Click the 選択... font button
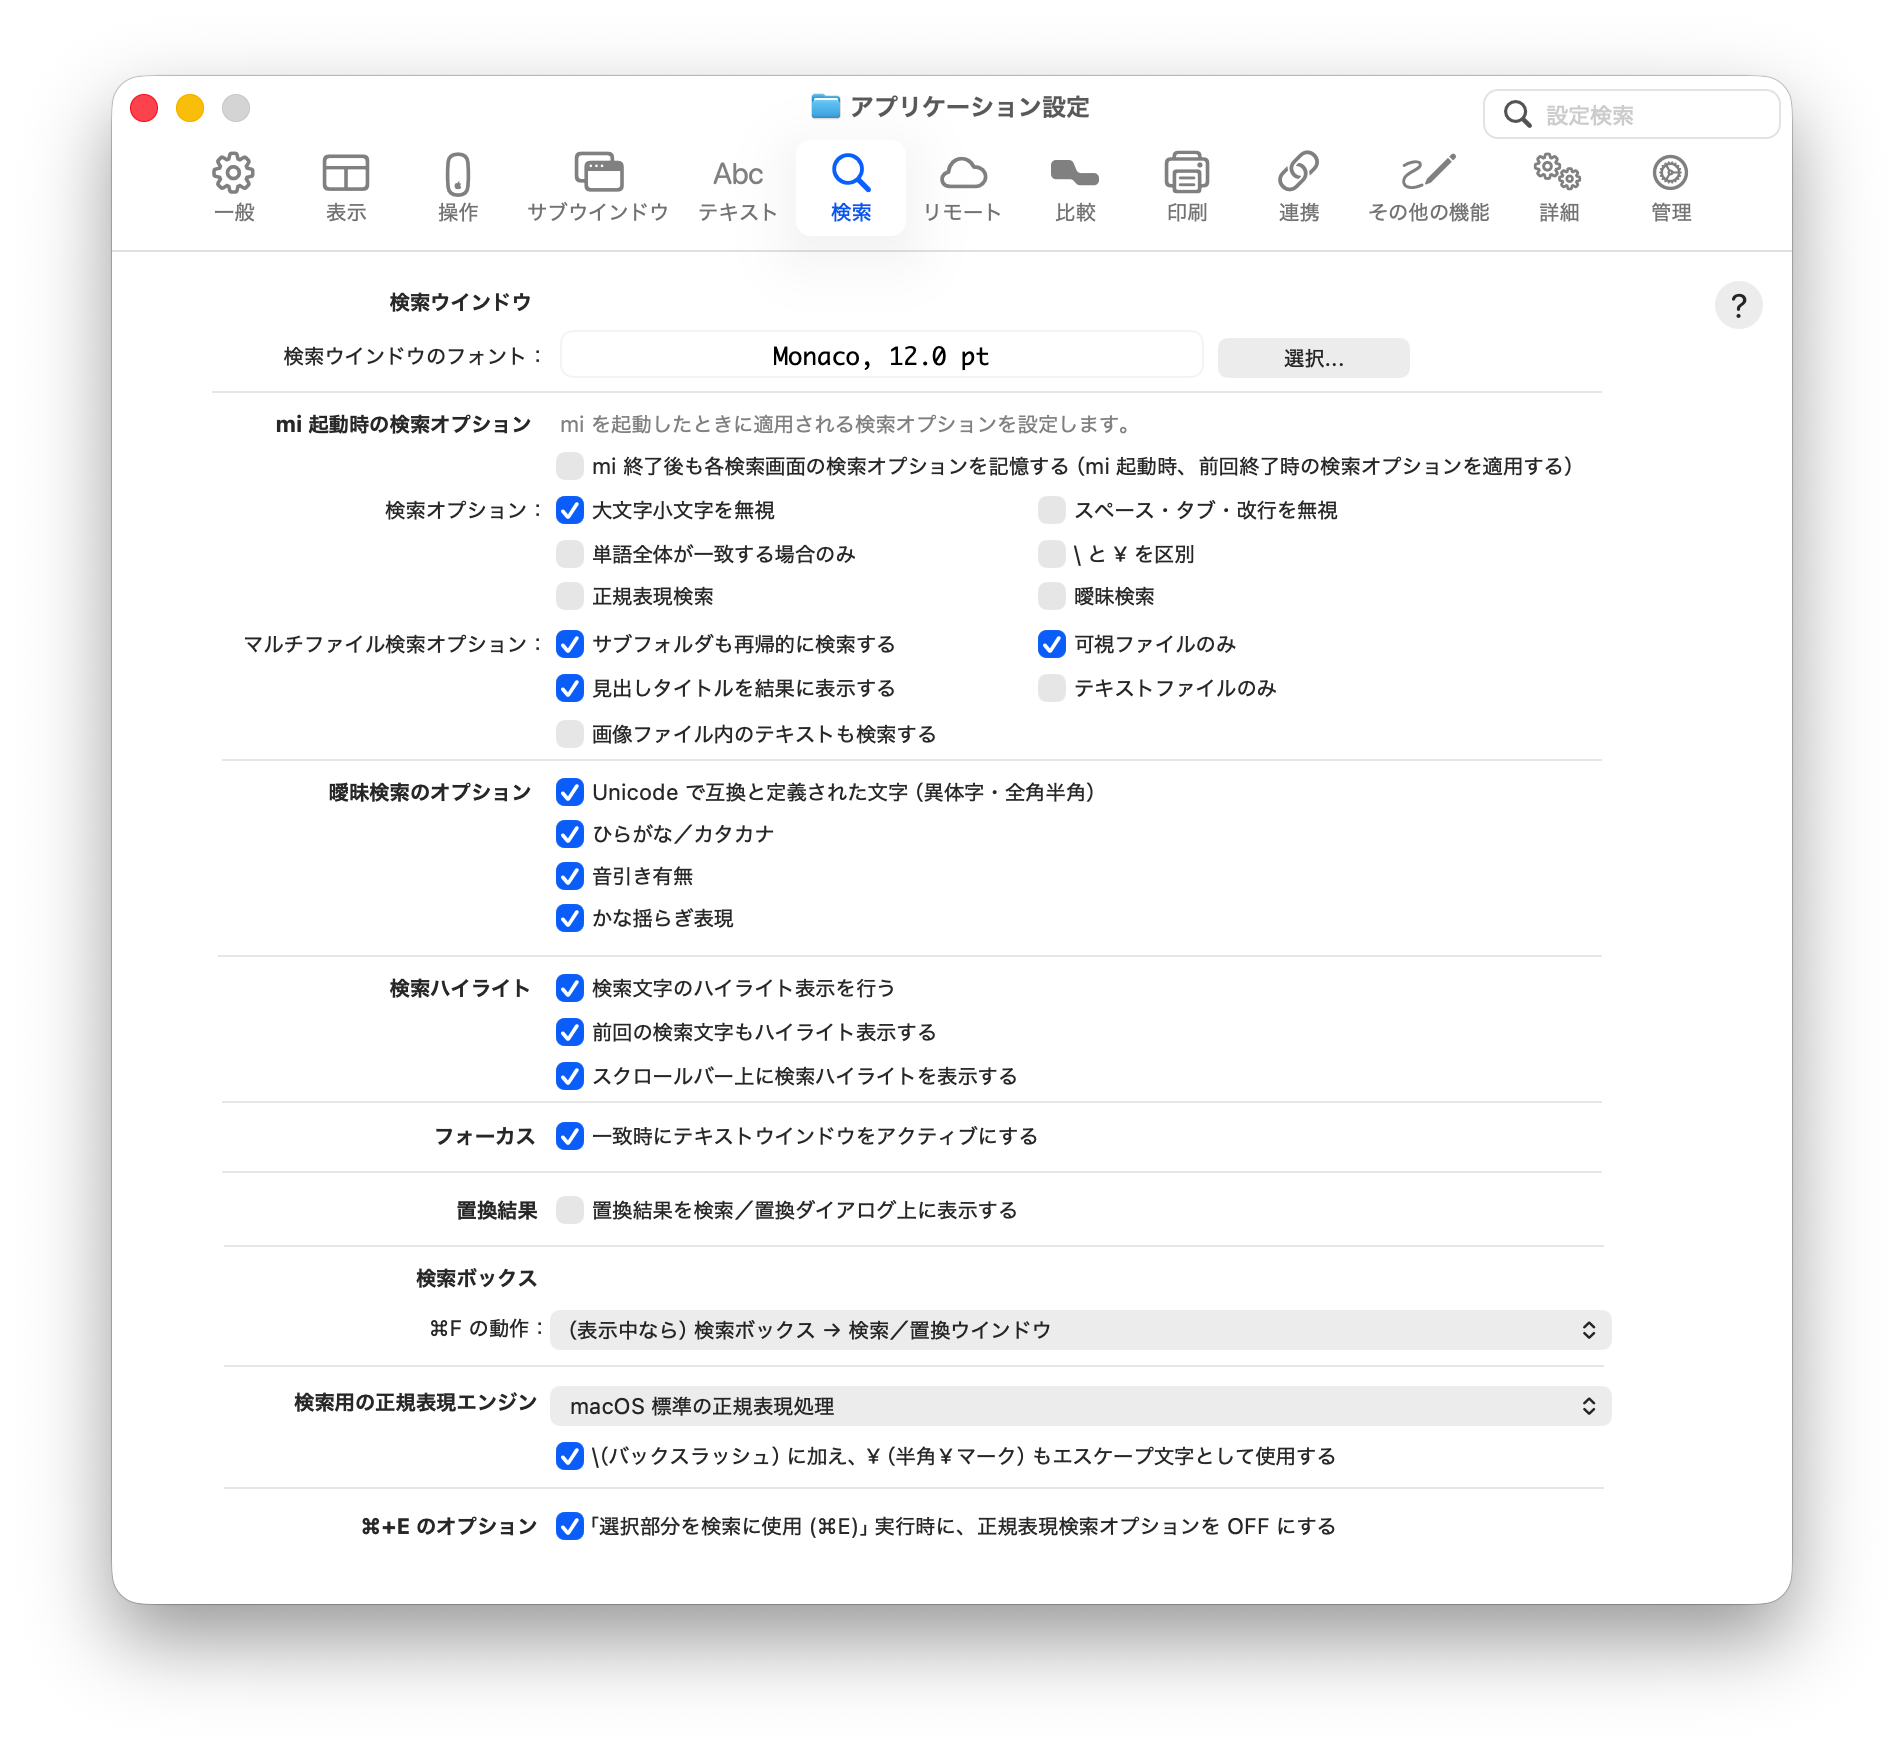Viewport: 1904px width, 1752px height. pos(1313,358)
